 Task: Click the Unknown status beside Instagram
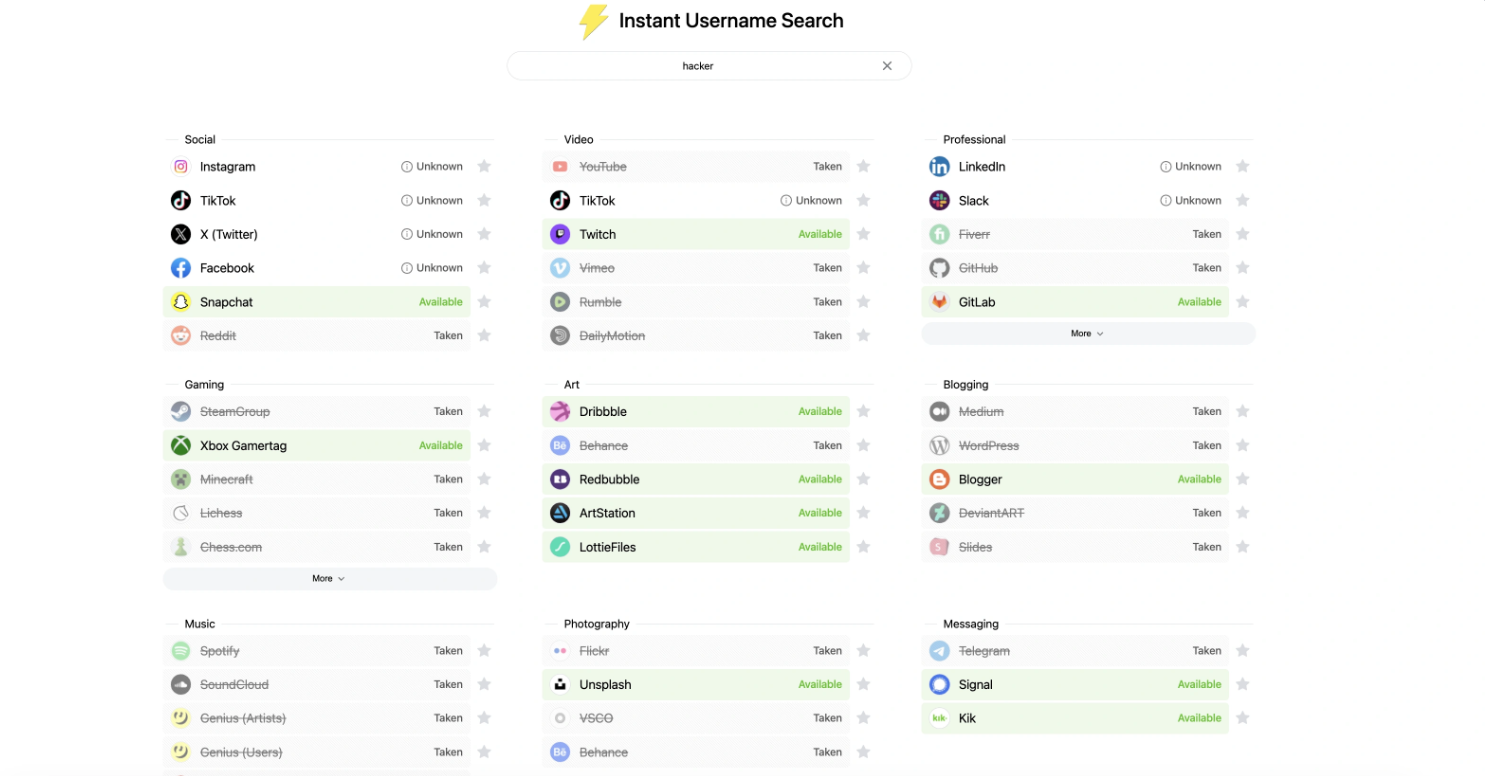pyautogui.click(x=432, y=167)
